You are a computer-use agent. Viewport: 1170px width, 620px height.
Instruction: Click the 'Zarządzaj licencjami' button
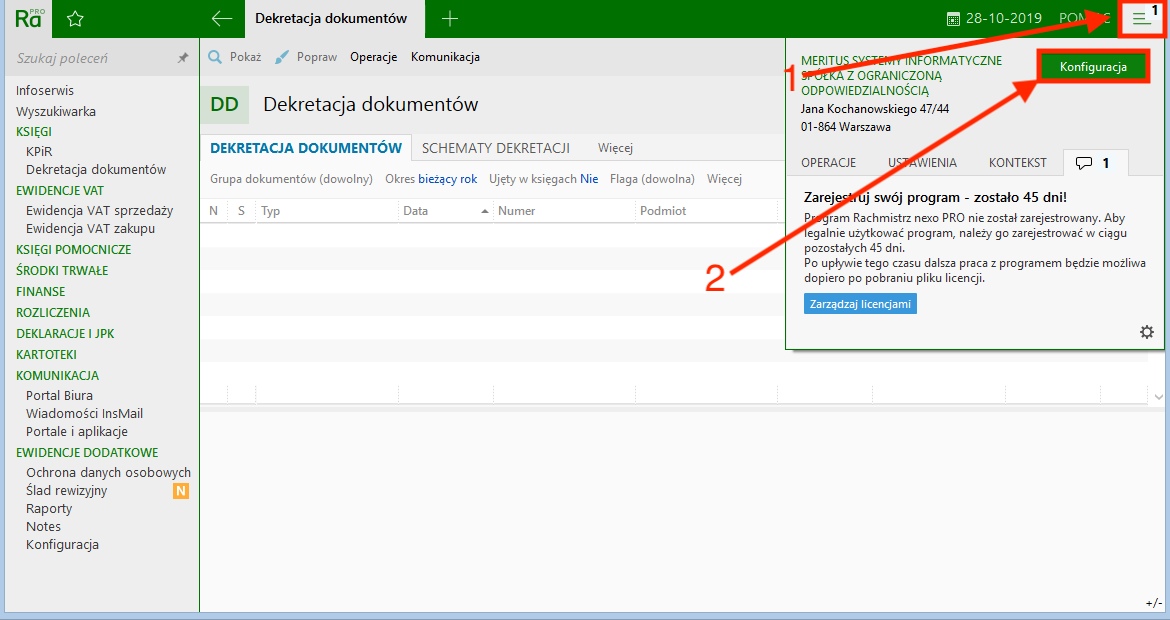[860, 304]
